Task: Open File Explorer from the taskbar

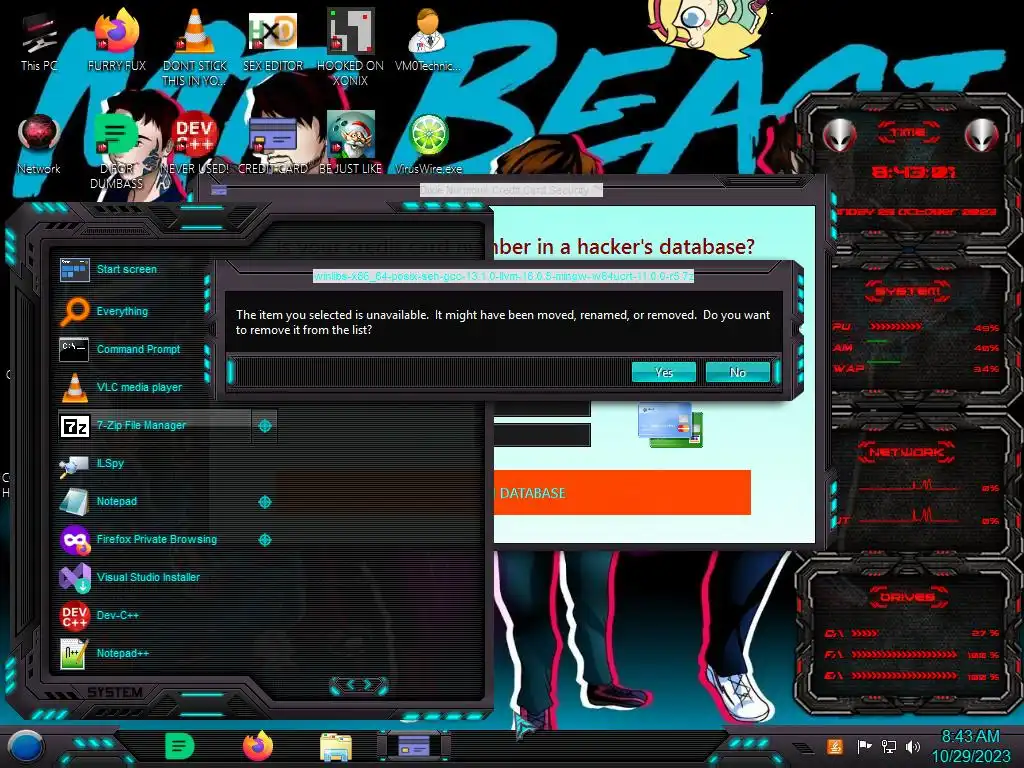Action: click(336, 748)
